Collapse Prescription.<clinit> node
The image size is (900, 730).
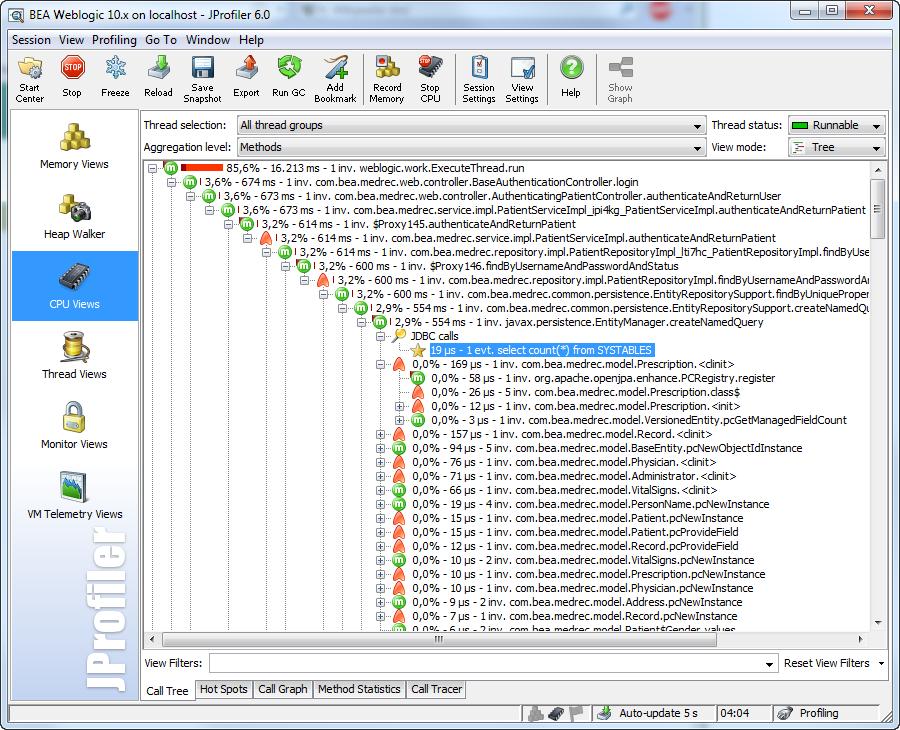[x=380, y=364]
